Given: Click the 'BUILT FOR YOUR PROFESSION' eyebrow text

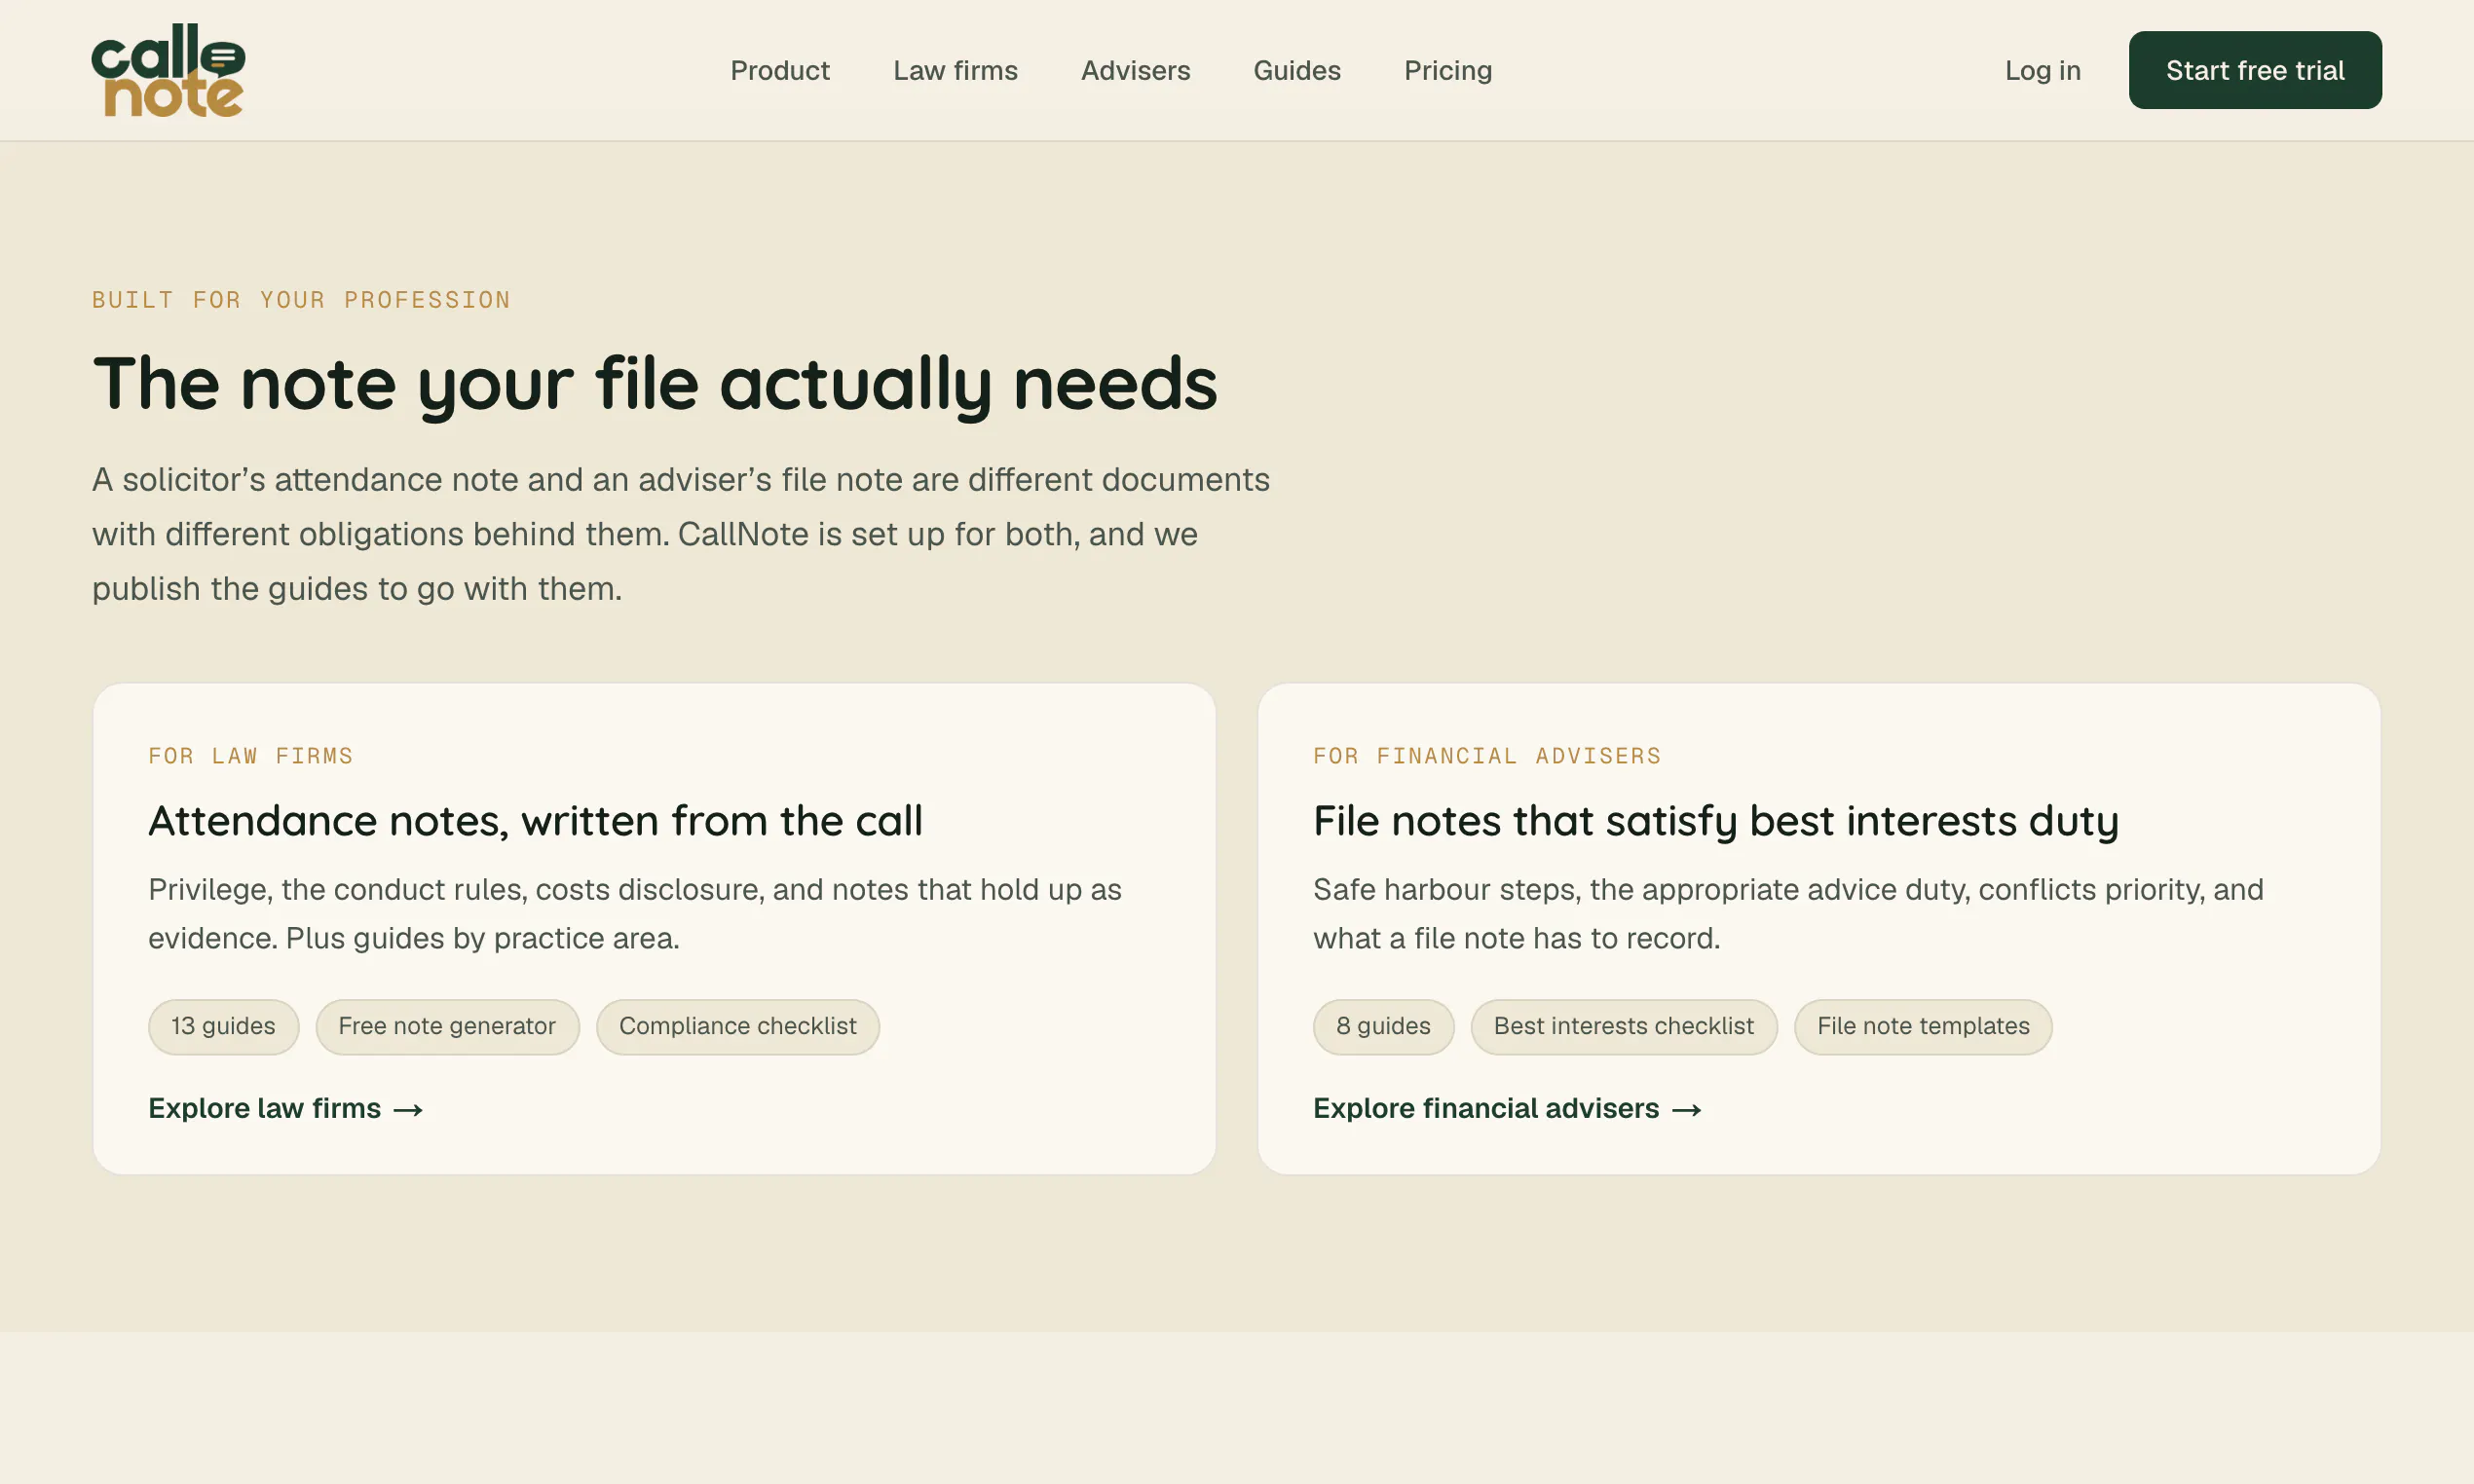Looking at the screenshot, I should point(301,300).
